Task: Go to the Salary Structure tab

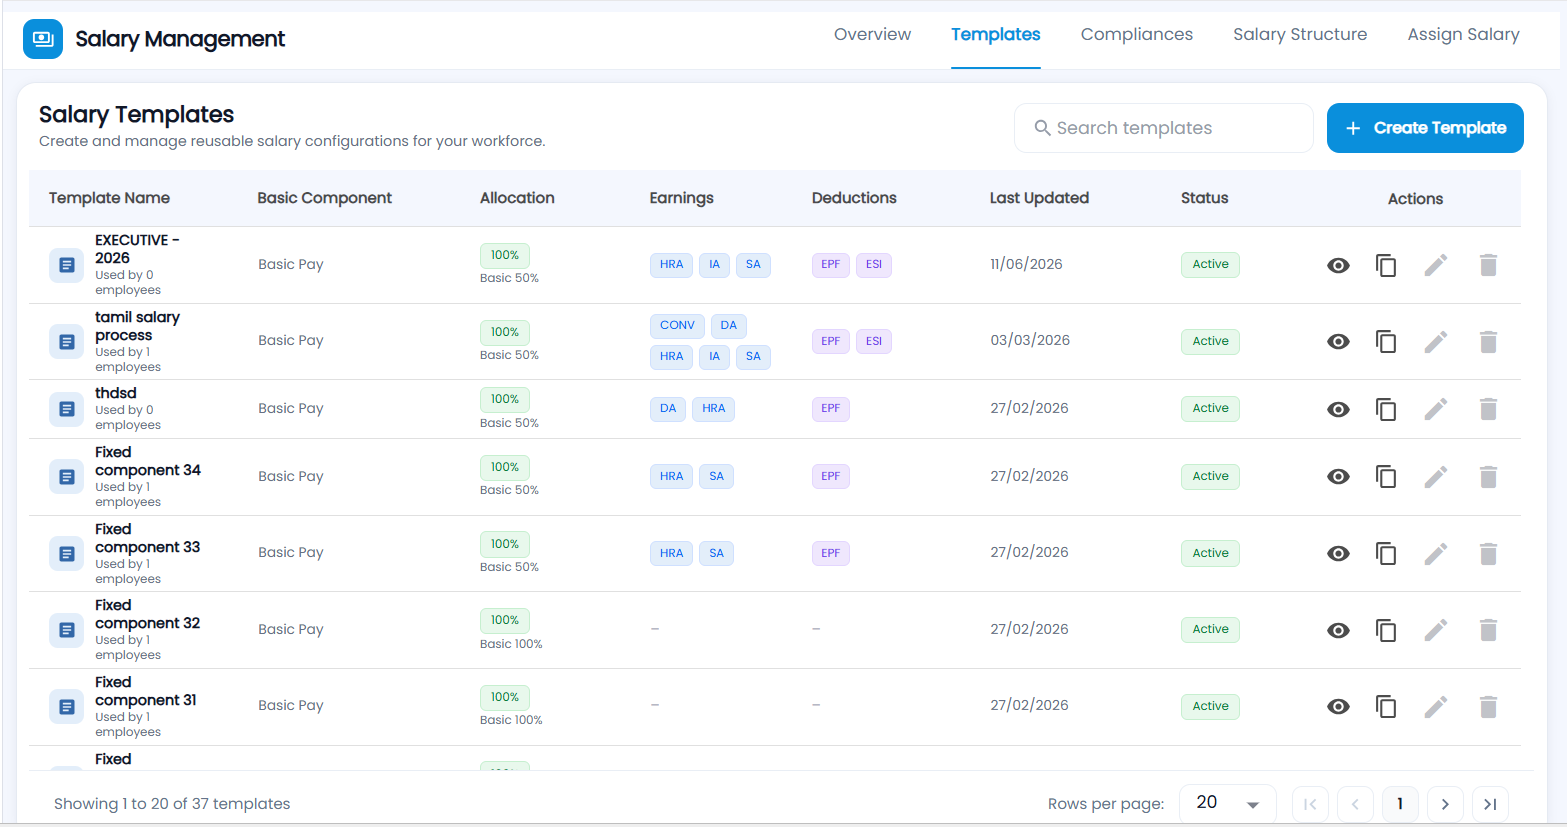Action: point(1300,34)
